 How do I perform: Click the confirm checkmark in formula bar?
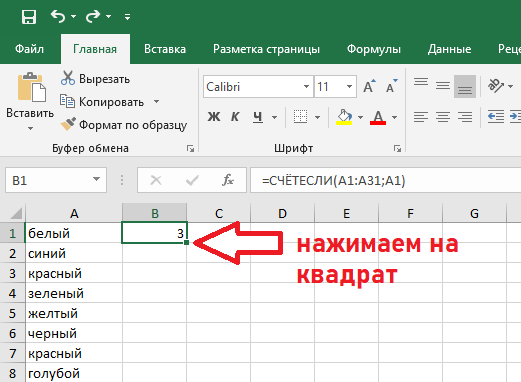(x=192, y=180)
